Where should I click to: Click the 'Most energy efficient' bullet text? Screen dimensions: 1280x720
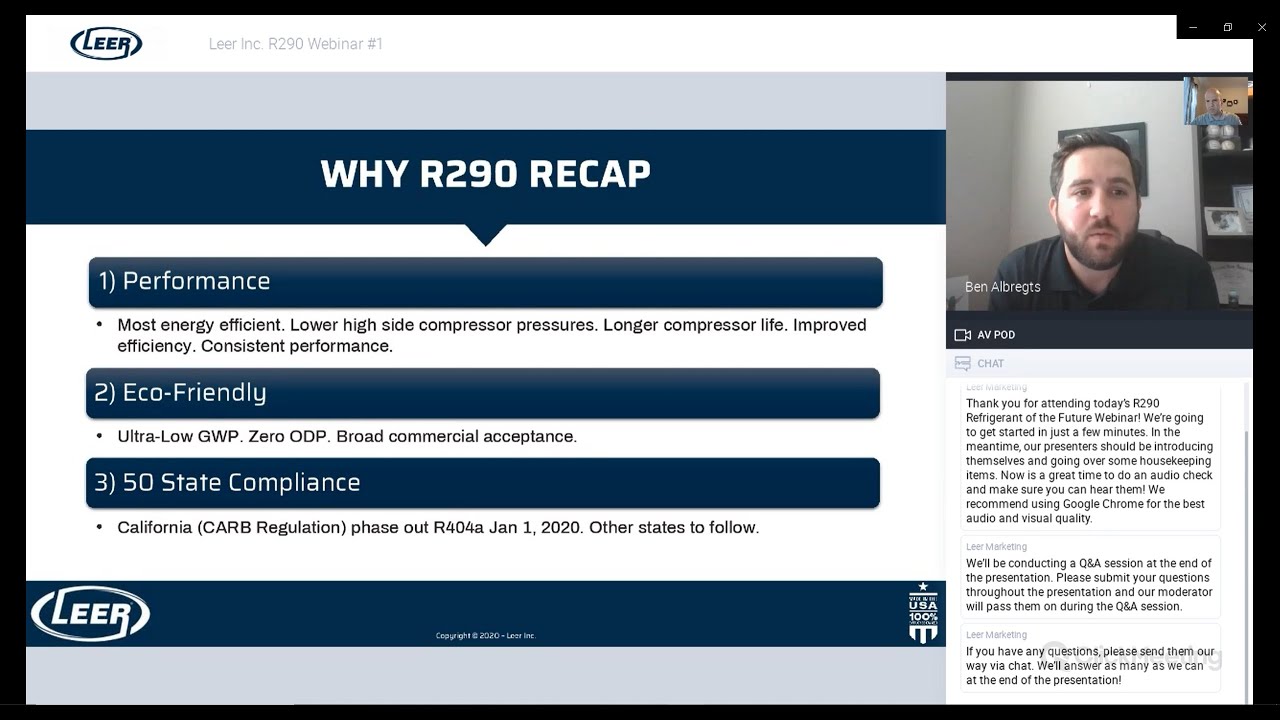[492, 335]
